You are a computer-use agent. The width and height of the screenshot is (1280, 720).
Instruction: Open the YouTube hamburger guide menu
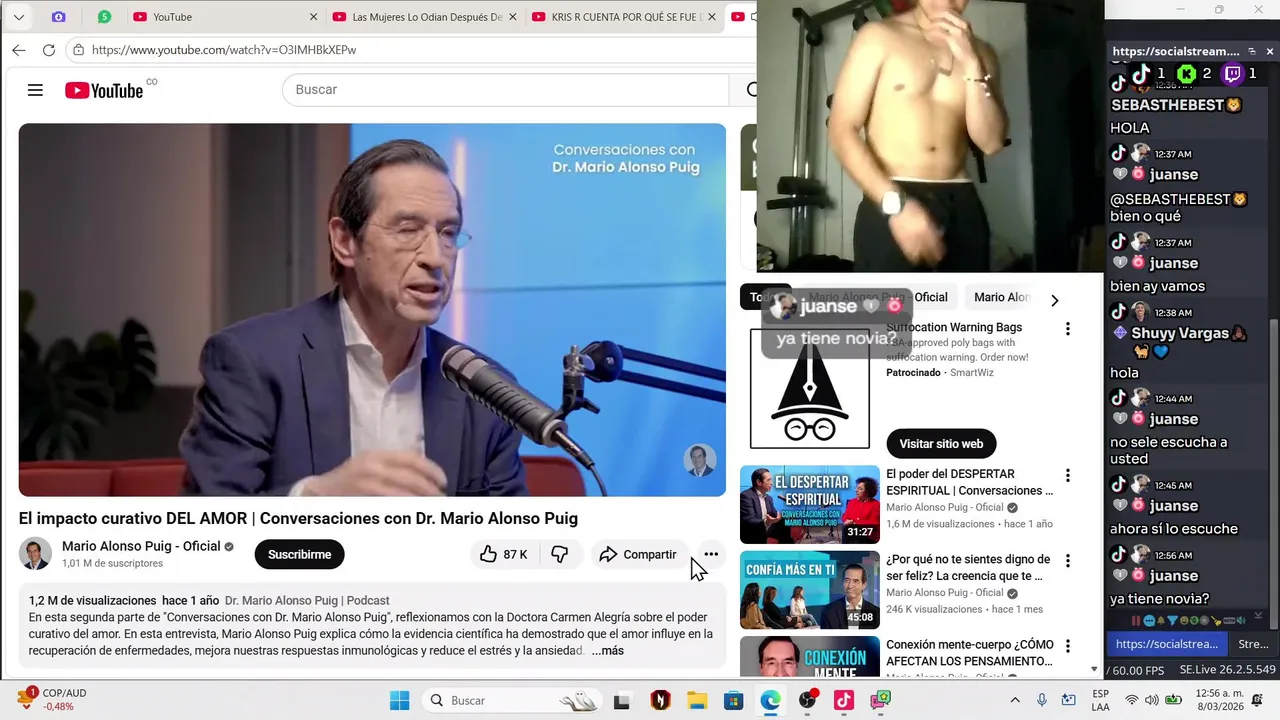pos(35,90)
